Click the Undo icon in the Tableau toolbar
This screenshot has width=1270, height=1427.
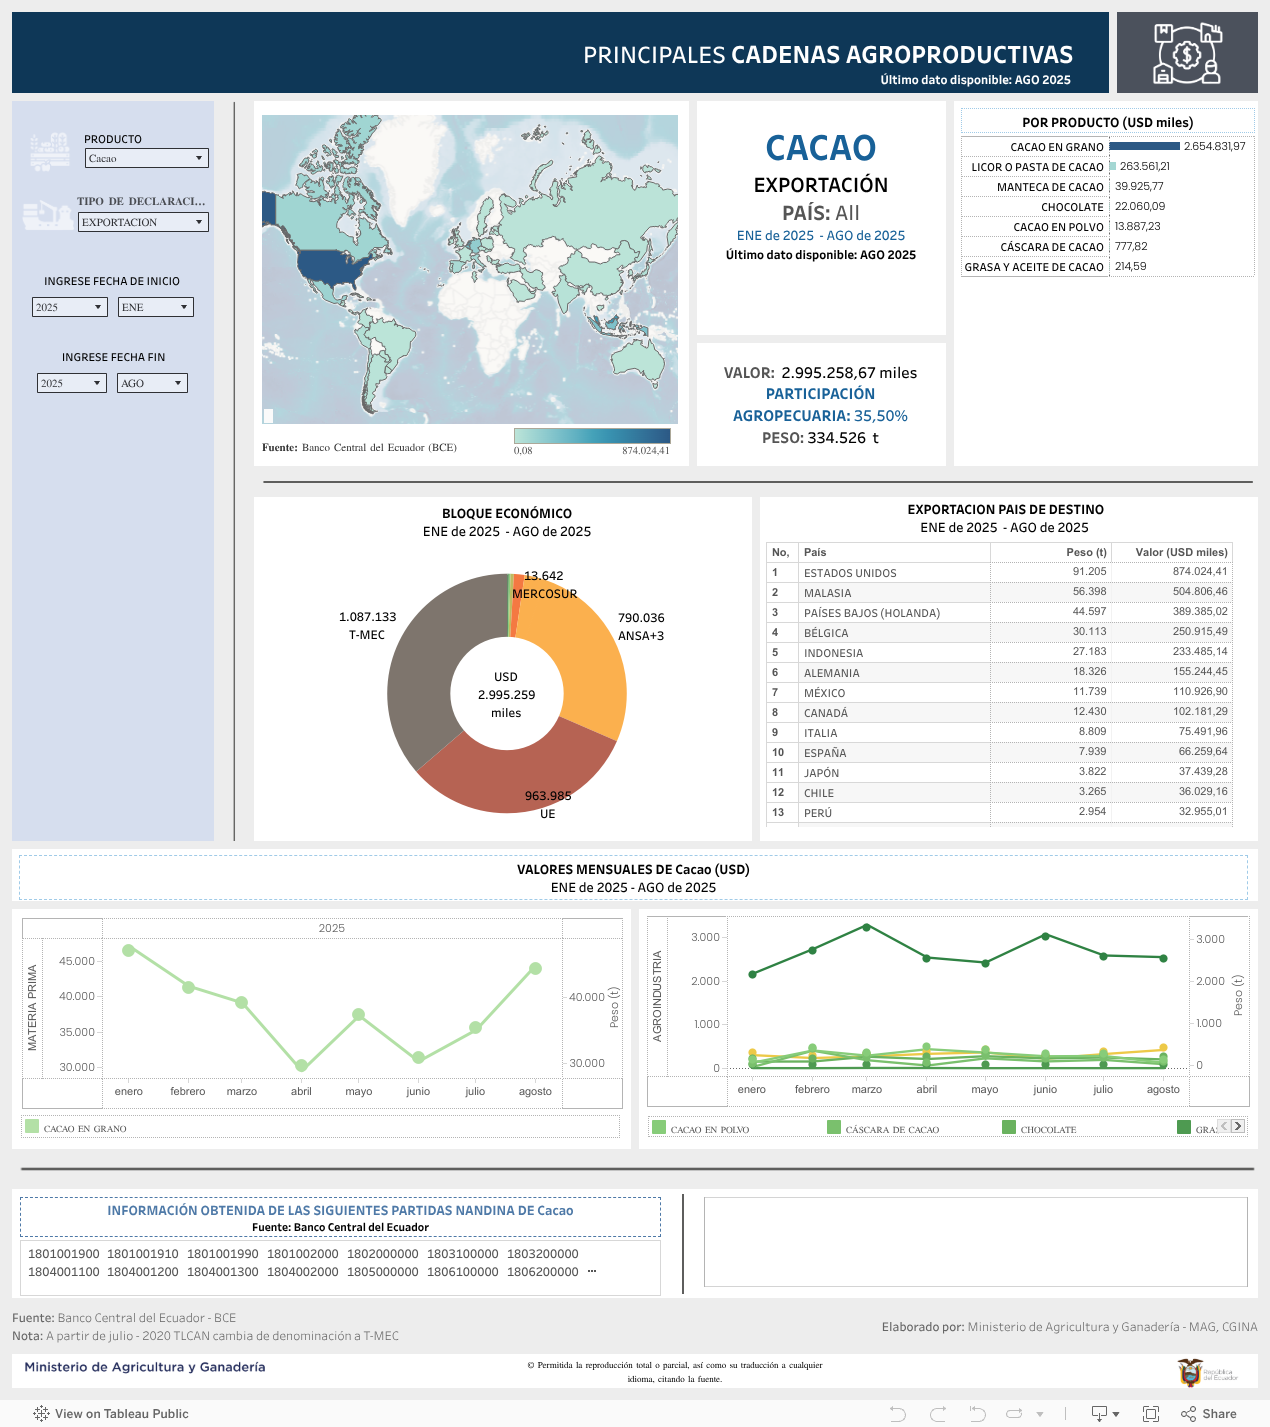[x=897, y=1413]
